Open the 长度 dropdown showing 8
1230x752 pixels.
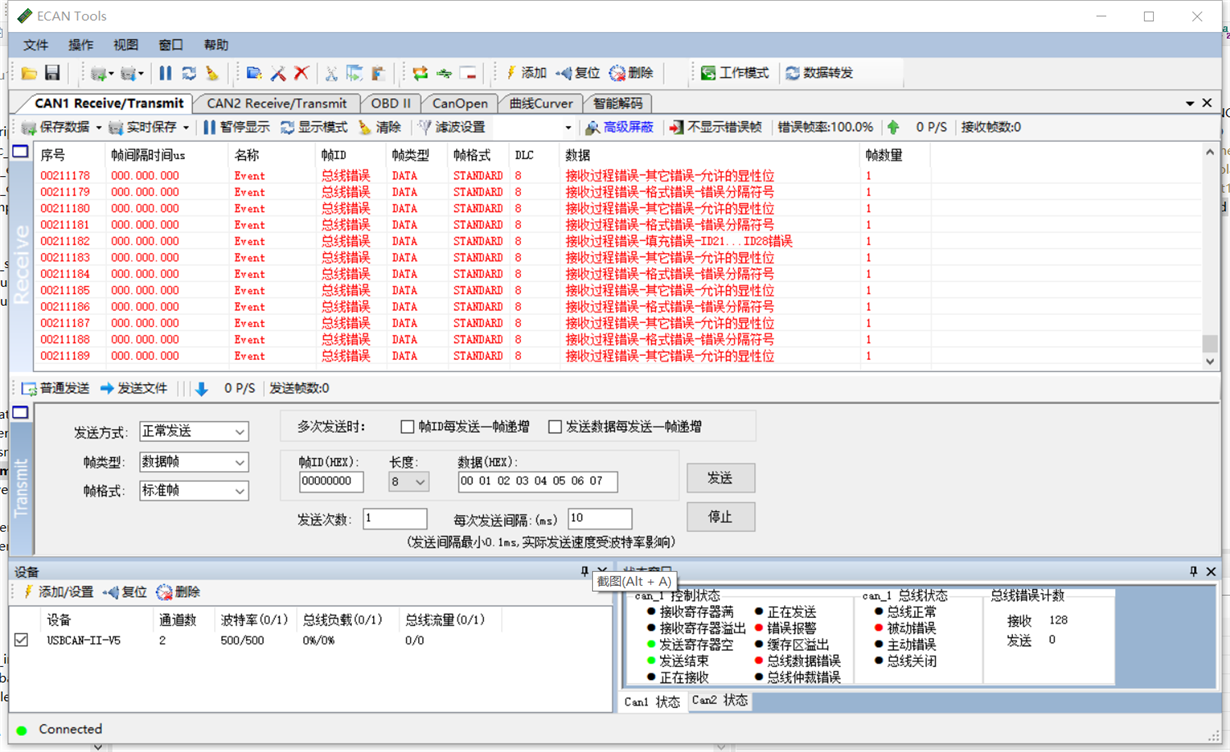409,481
